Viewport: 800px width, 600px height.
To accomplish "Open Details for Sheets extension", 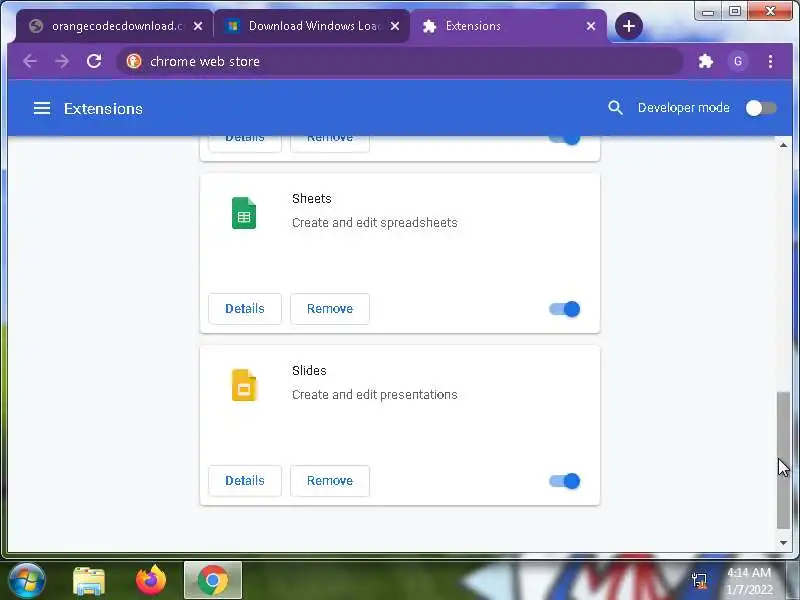I will pyautogui.click(x=245, y=309).
